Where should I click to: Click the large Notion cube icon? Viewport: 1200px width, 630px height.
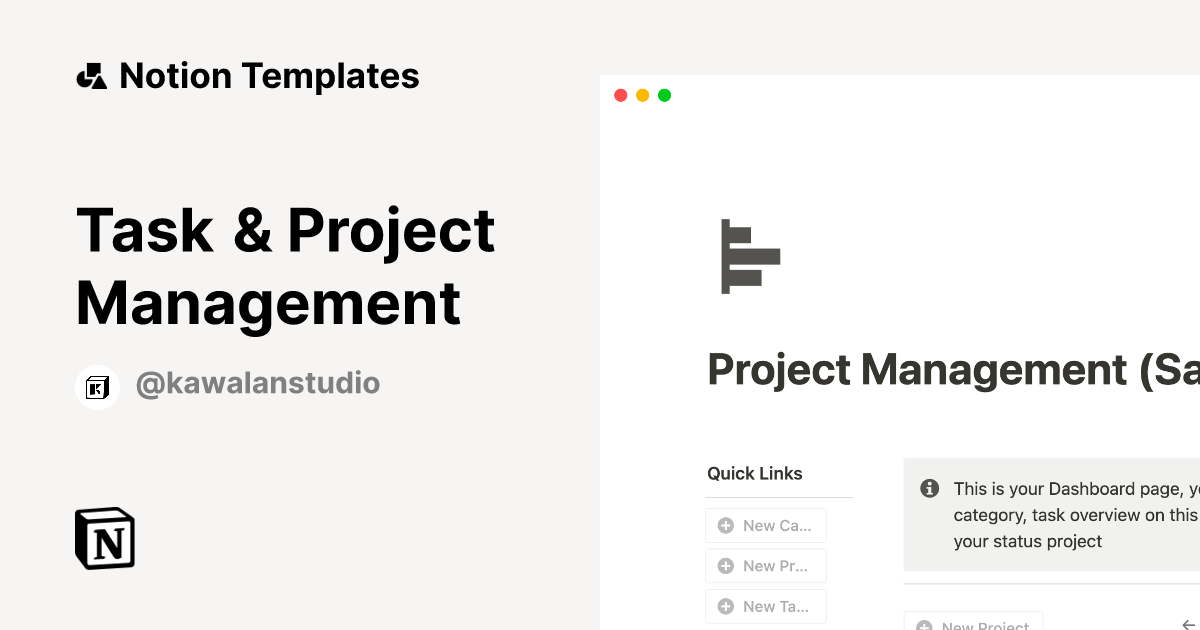[x=104, y=538]
